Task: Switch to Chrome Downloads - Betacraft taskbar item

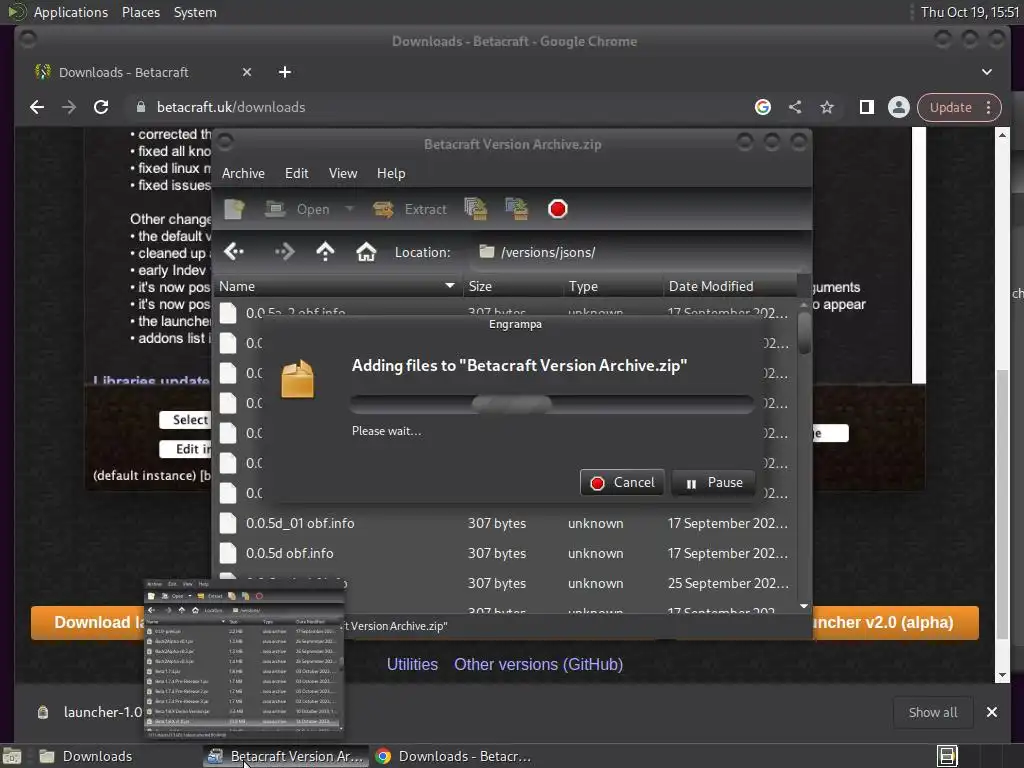Action: tap(453, 756)
